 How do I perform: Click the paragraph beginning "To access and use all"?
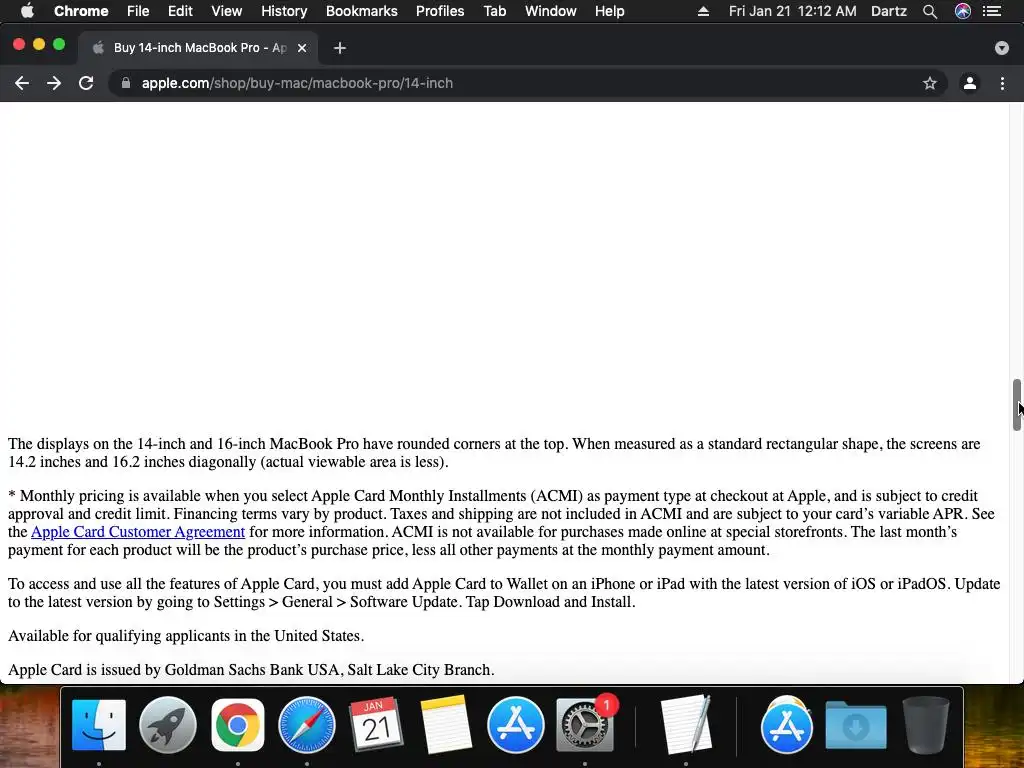[x=504, y=592]
